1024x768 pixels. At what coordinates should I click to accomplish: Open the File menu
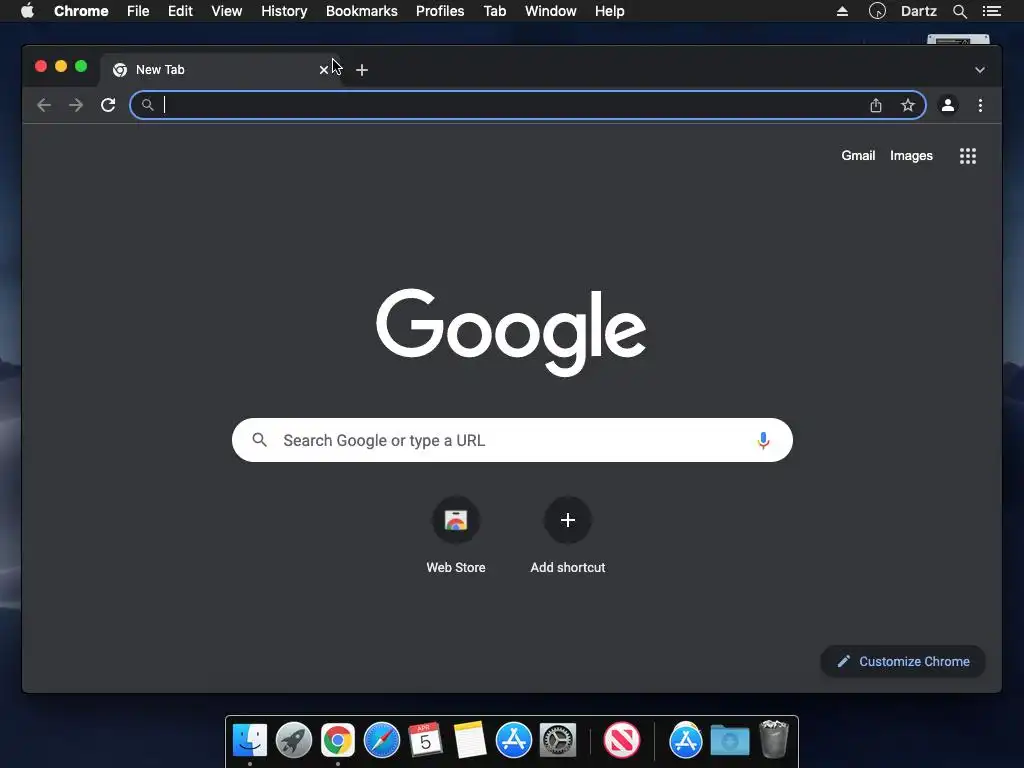pyautogui.click(x=138, y=11)
